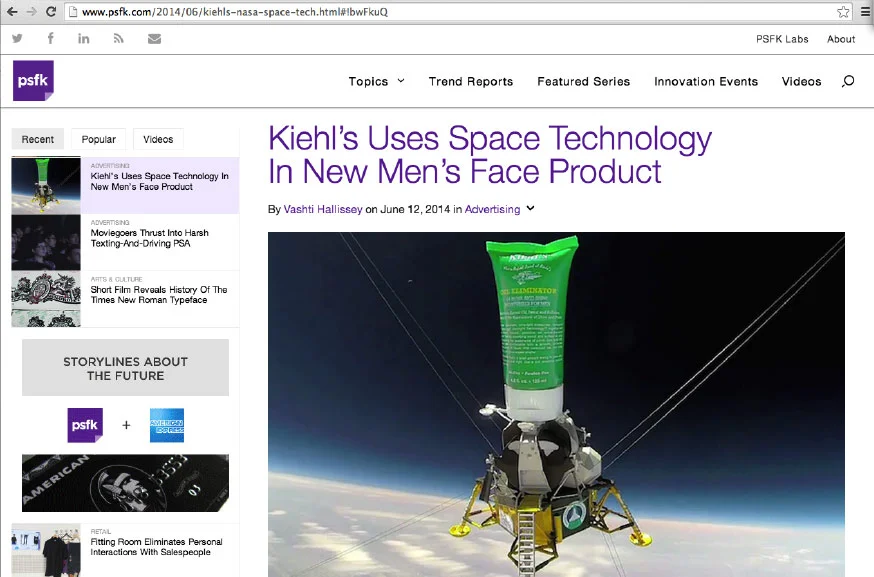This screenshot has height=577, width=874.
Task: Select the Recent tab in sidebar
Action: (38, 139)
